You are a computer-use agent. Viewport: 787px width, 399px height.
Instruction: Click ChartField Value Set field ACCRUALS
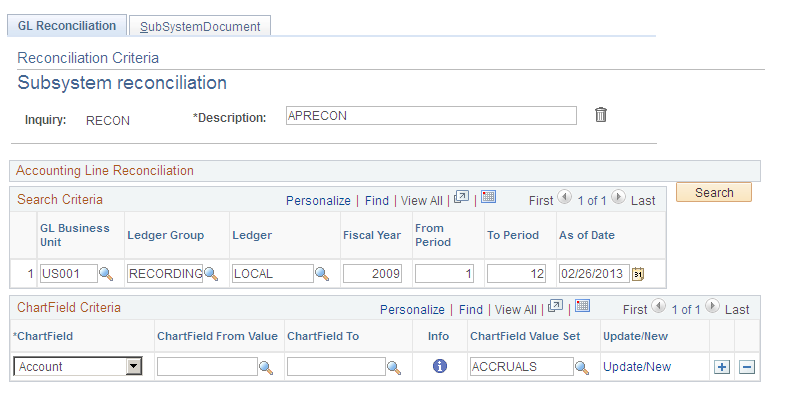[x=521, y=367]
